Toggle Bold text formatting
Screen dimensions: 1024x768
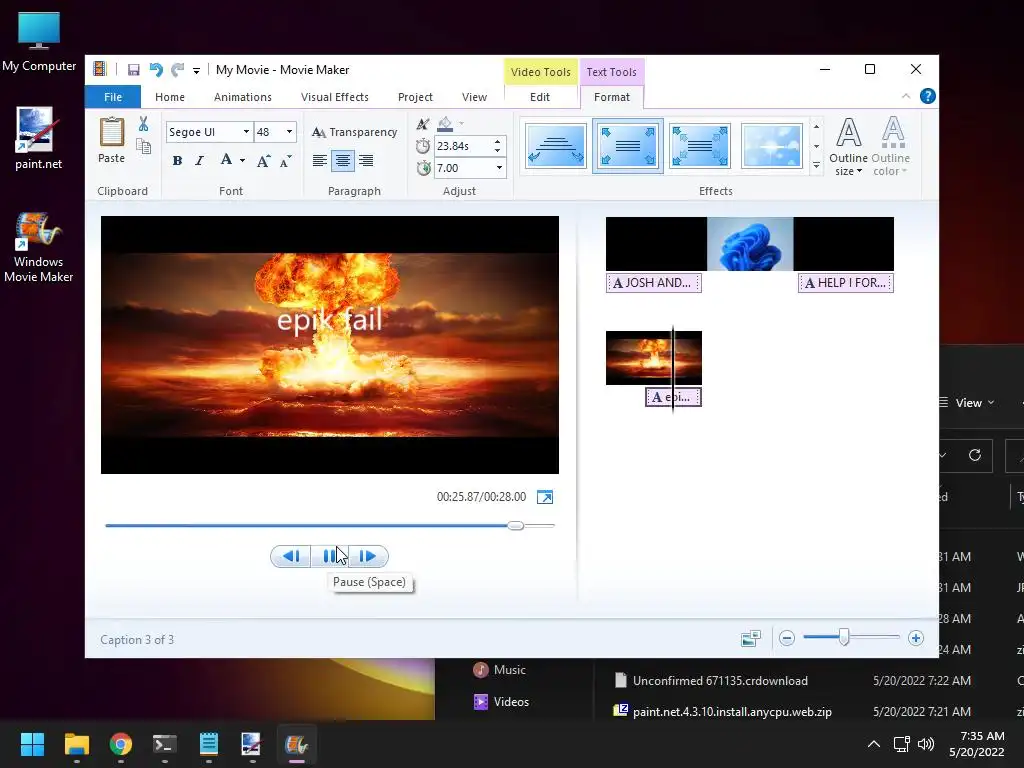click(x=177, y=161)
